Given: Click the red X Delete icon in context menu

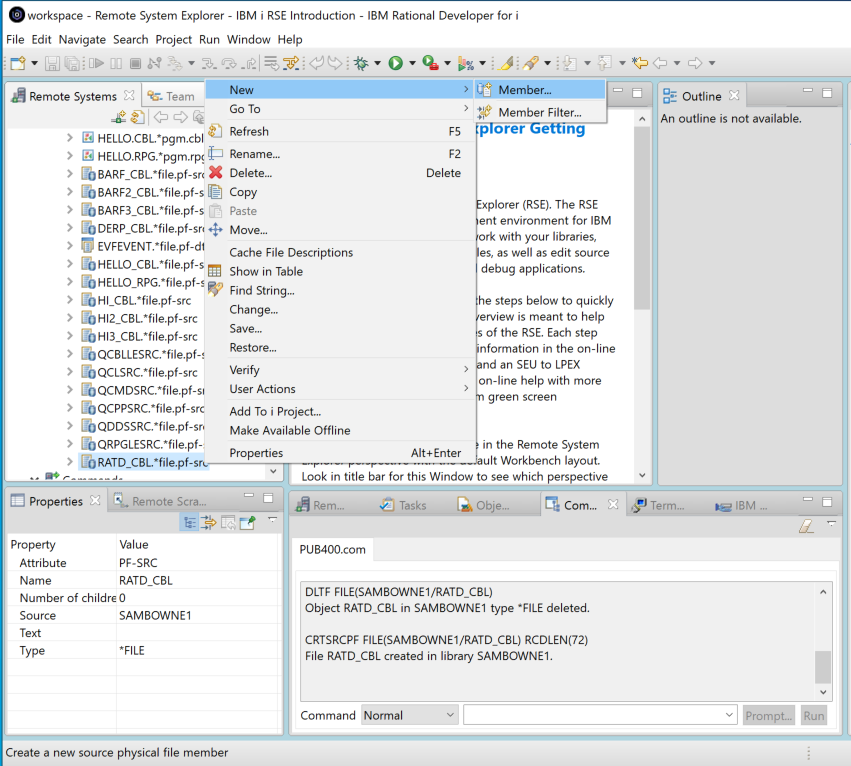Looking at the screenshot, I should click(215, 173).
